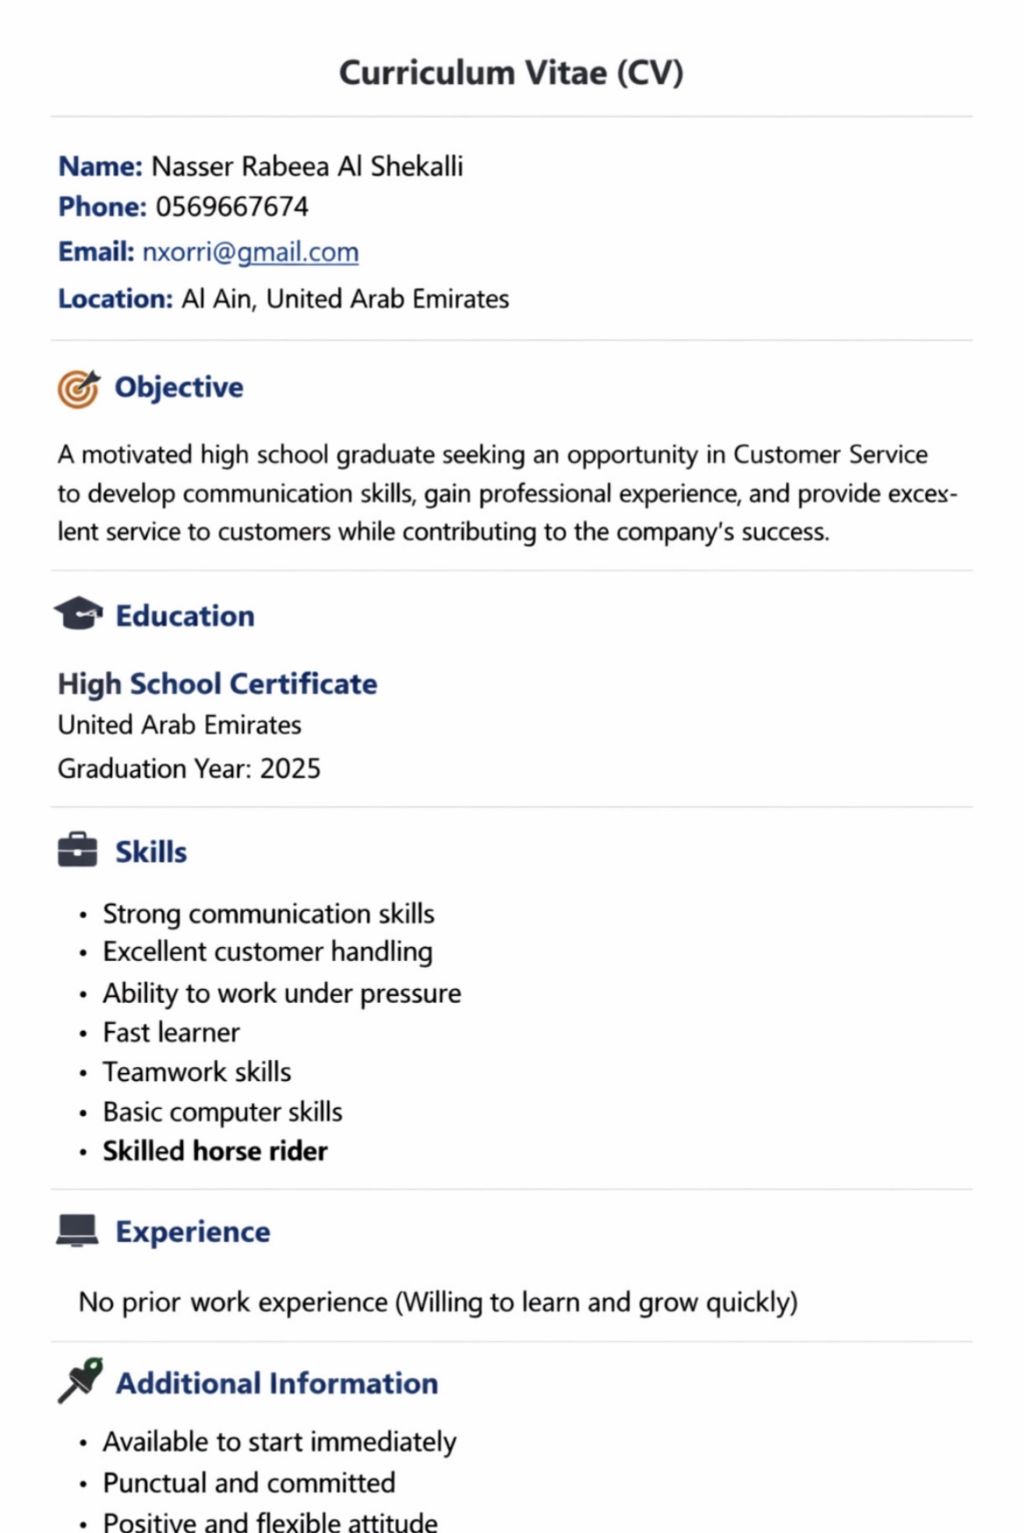Click the name Nasser Rabeea Al Shekalli
The height and width of the screenshot is (1533, 1024).
tap(307, 166)
